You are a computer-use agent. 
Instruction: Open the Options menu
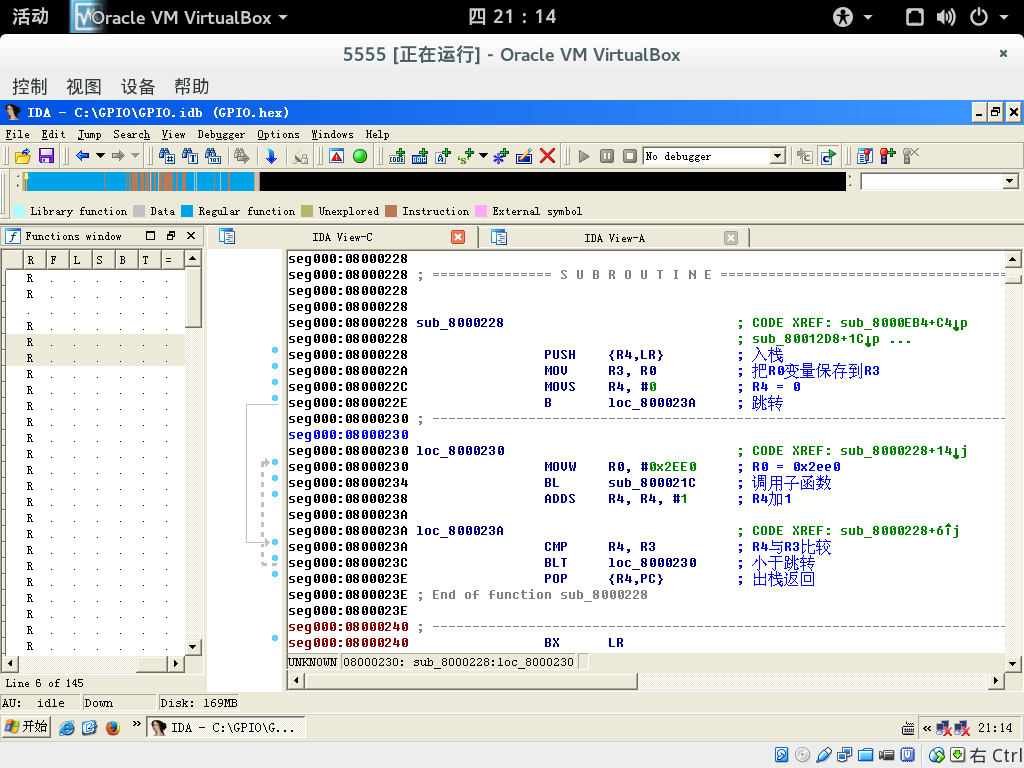(278, 135)
